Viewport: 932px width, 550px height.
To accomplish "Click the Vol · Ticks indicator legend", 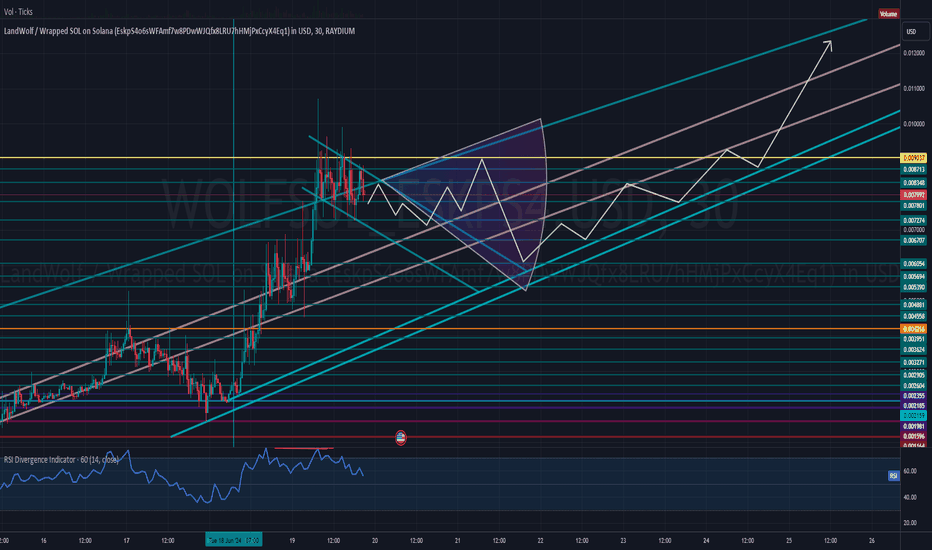I will 18,12.
